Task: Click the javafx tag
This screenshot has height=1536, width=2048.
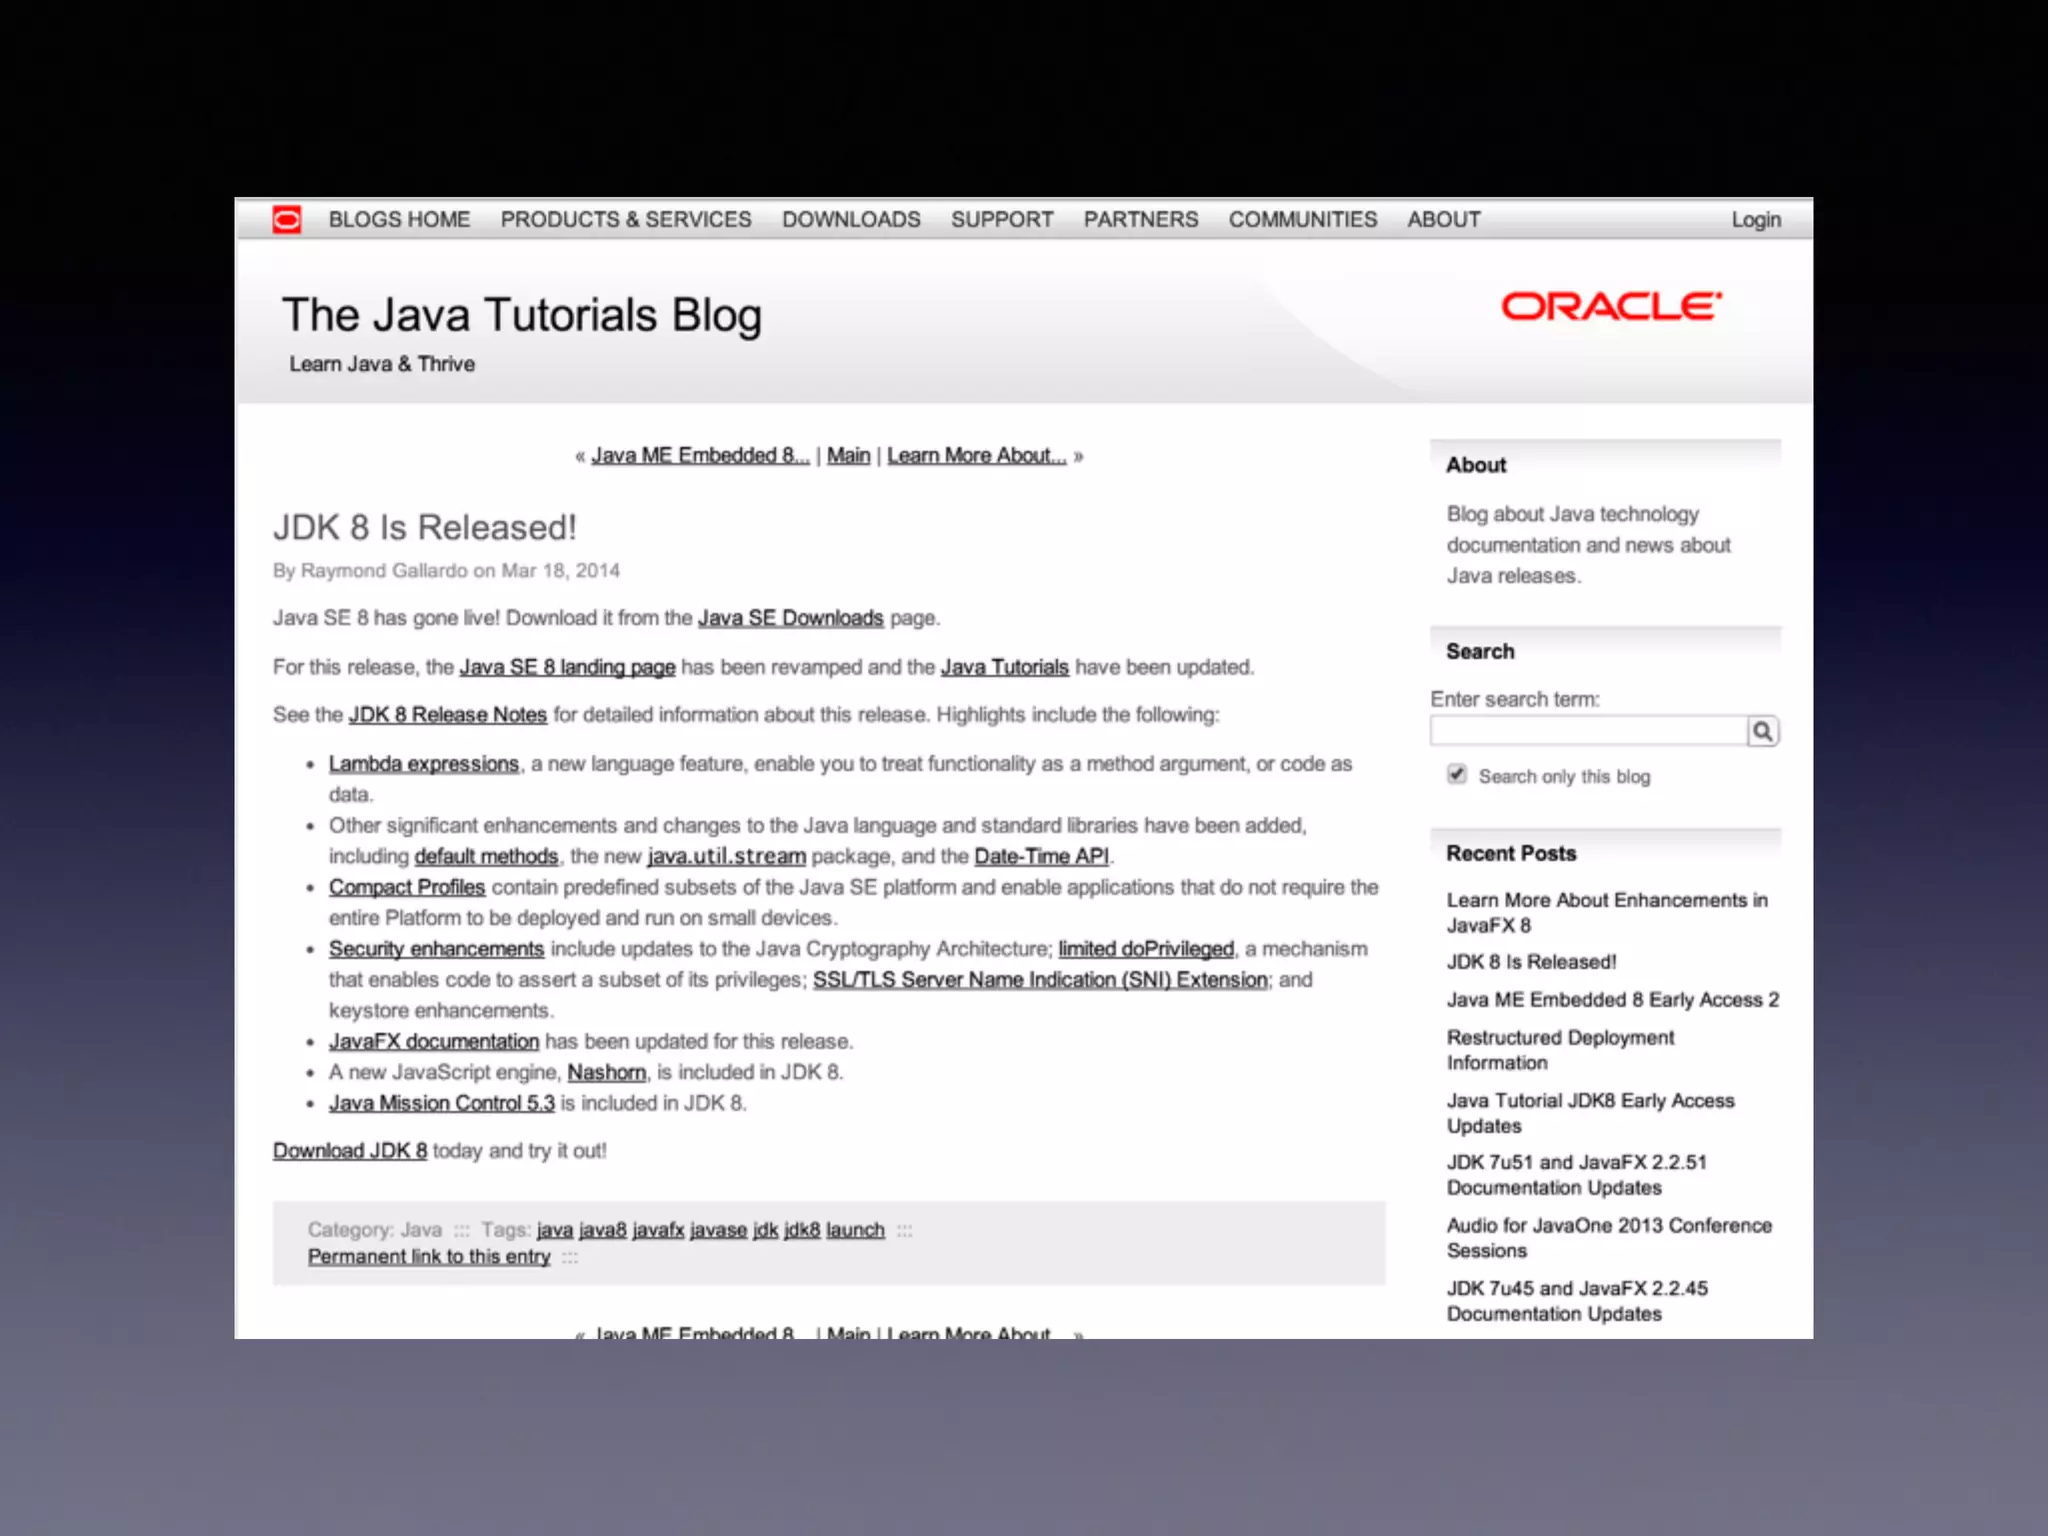Action: click(658, 1230)
